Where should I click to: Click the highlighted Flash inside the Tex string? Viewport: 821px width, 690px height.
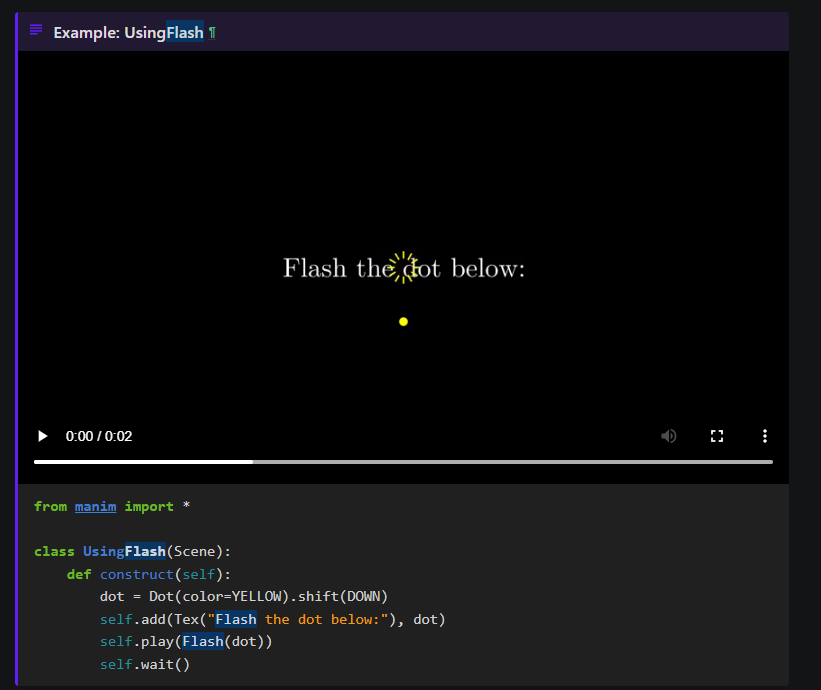tap(235, 619)
